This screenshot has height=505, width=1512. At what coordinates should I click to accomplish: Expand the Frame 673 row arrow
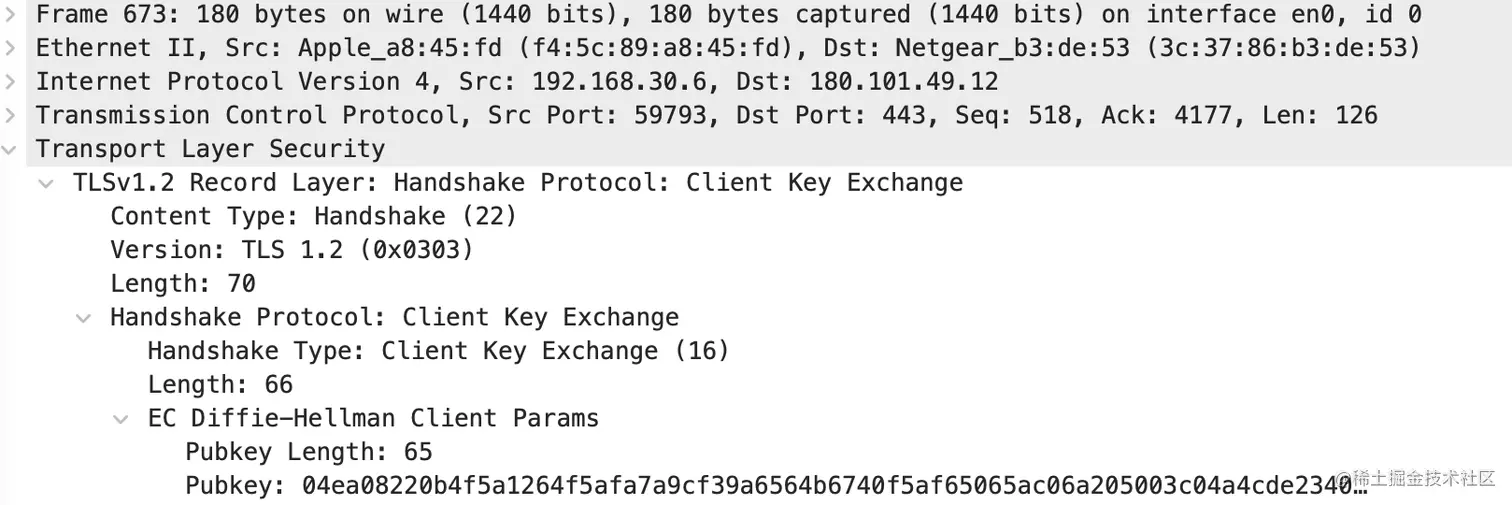click(9, 14)
